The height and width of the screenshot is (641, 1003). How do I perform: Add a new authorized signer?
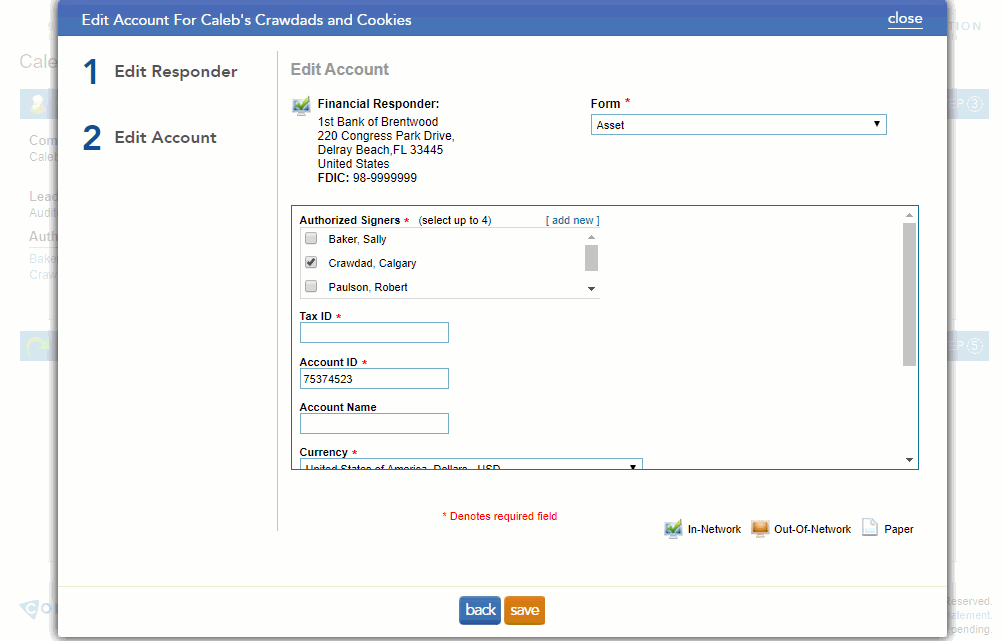570,219
